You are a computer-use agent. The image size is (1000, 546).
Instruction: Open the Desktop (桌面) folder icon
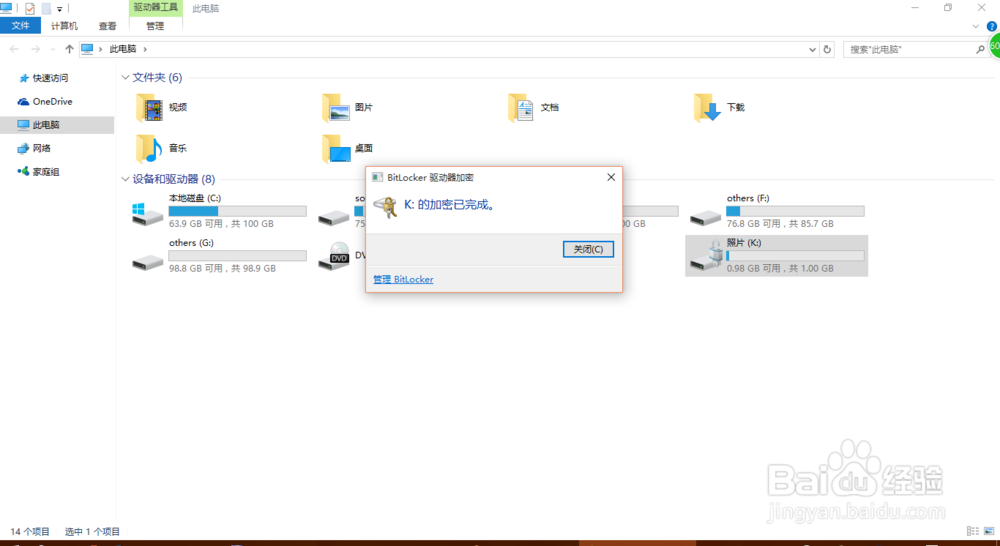[x=336, y=148]
